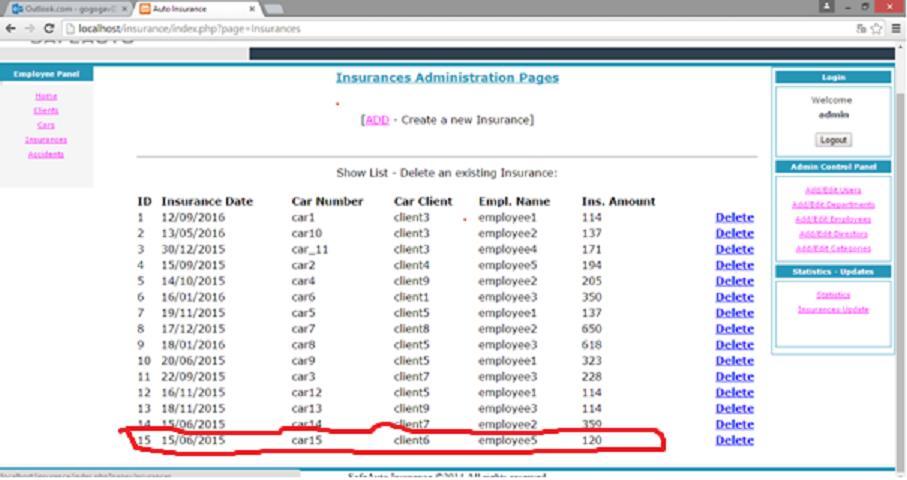Click the Car Number column header

[327, 201]
